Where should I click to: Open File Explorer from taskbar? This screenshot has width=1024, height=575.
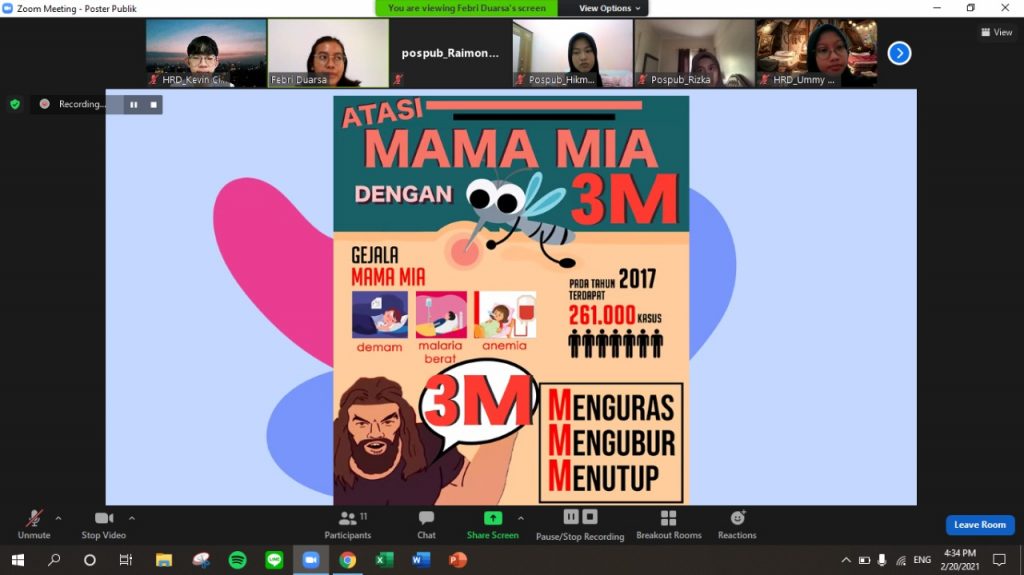click(x=163, y=560)
